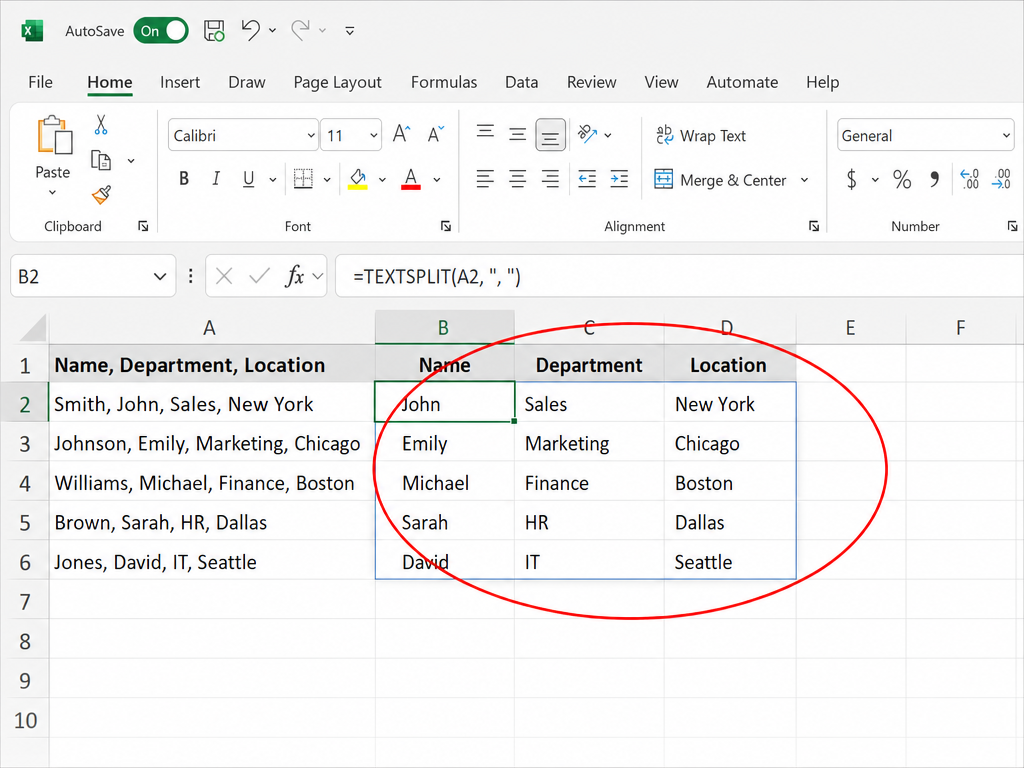Image resolution: width=1024 pixels, height=768 pixels.
Task: Open the font size 11 dropdown
Action: coord(374,136)
